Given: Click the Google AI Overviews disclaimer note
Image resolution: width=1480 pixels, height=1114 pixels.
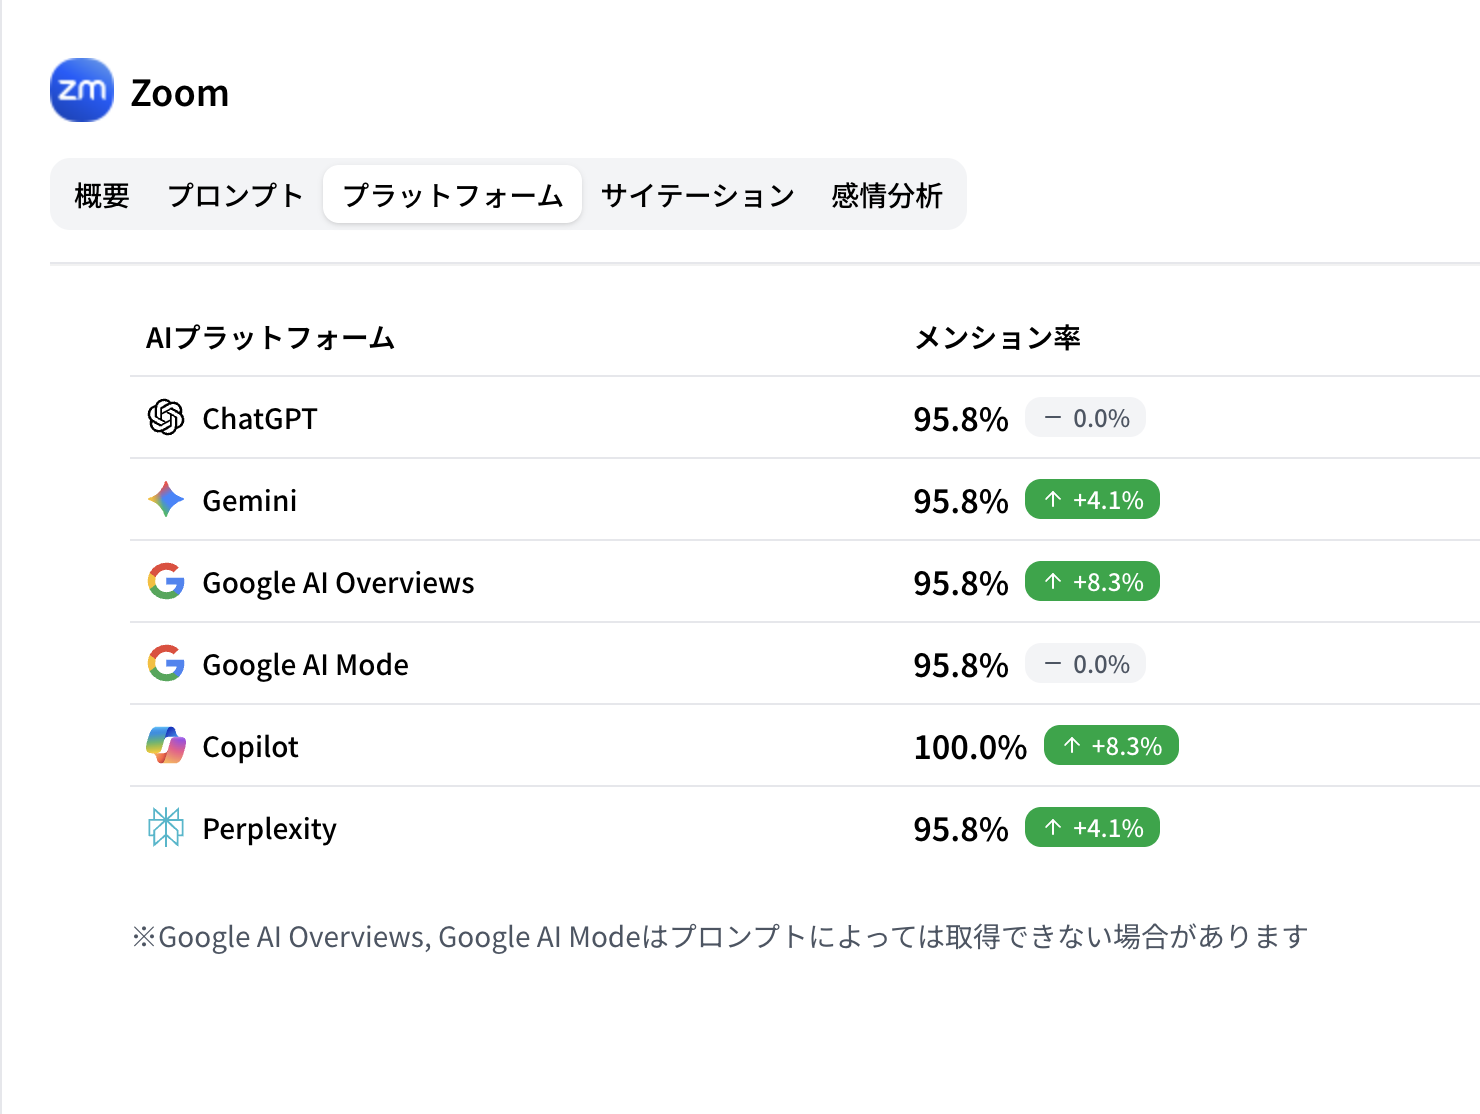Looking at the screenshot, I should 720,936.
